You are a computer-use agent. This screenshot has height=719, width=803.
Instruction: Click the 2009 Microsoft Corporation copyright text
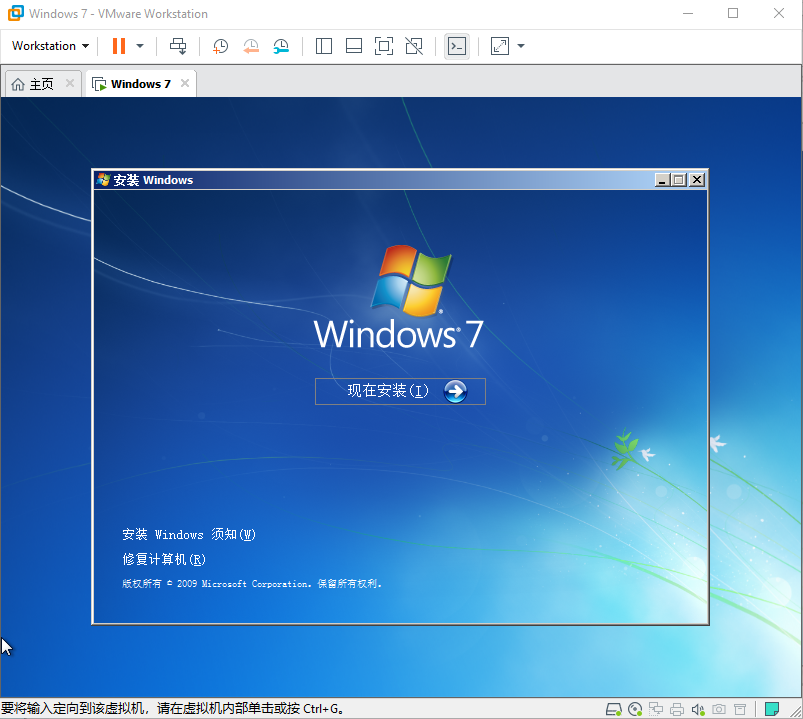coord(252,584)
